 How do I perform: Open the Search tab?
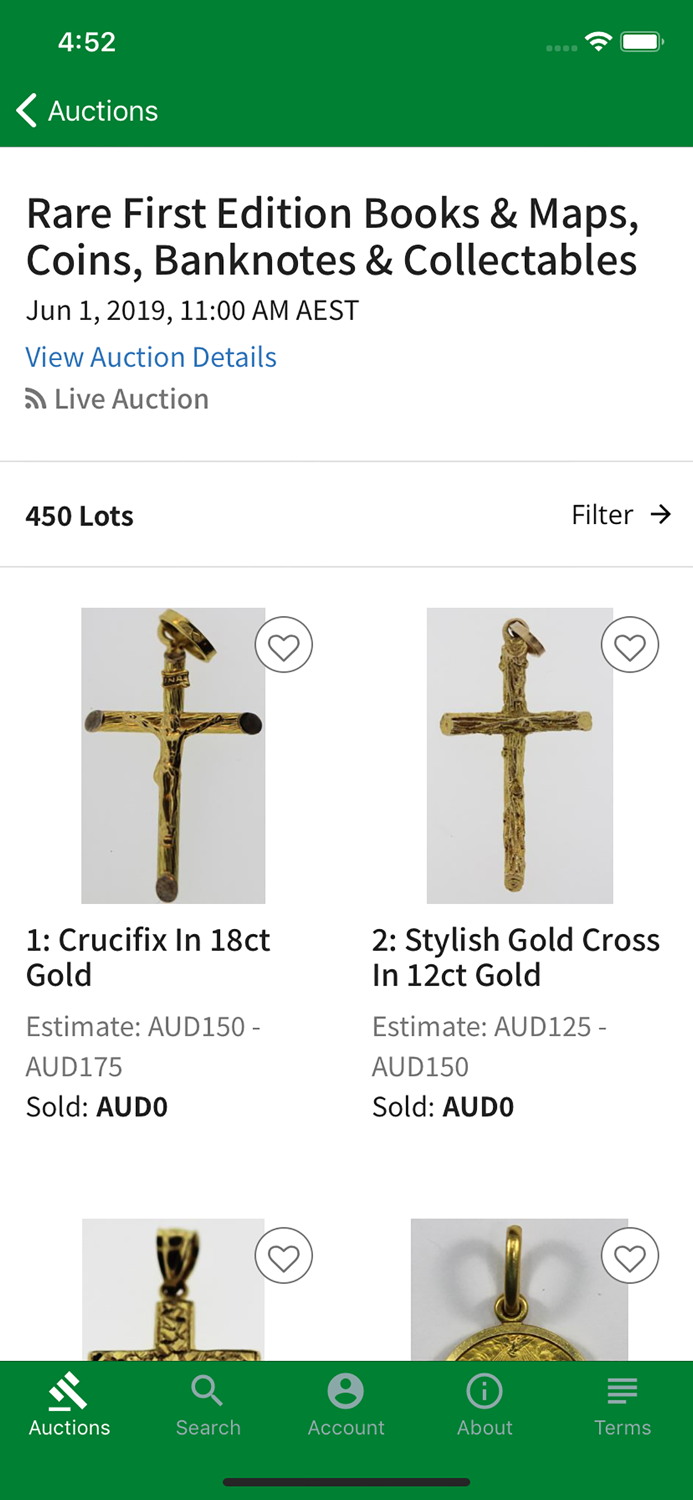tap(208, 1405)
